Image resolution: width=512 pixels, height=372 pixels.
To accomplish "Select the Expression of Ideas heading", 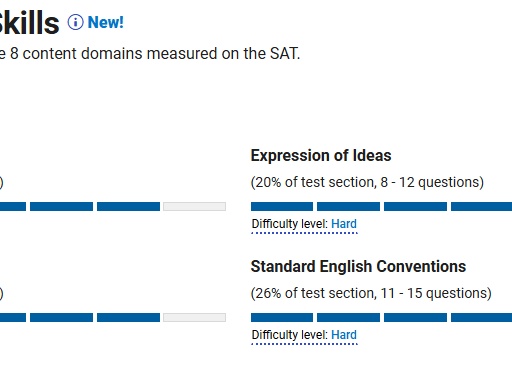I will pyautogui.click(x=321, y=156).
